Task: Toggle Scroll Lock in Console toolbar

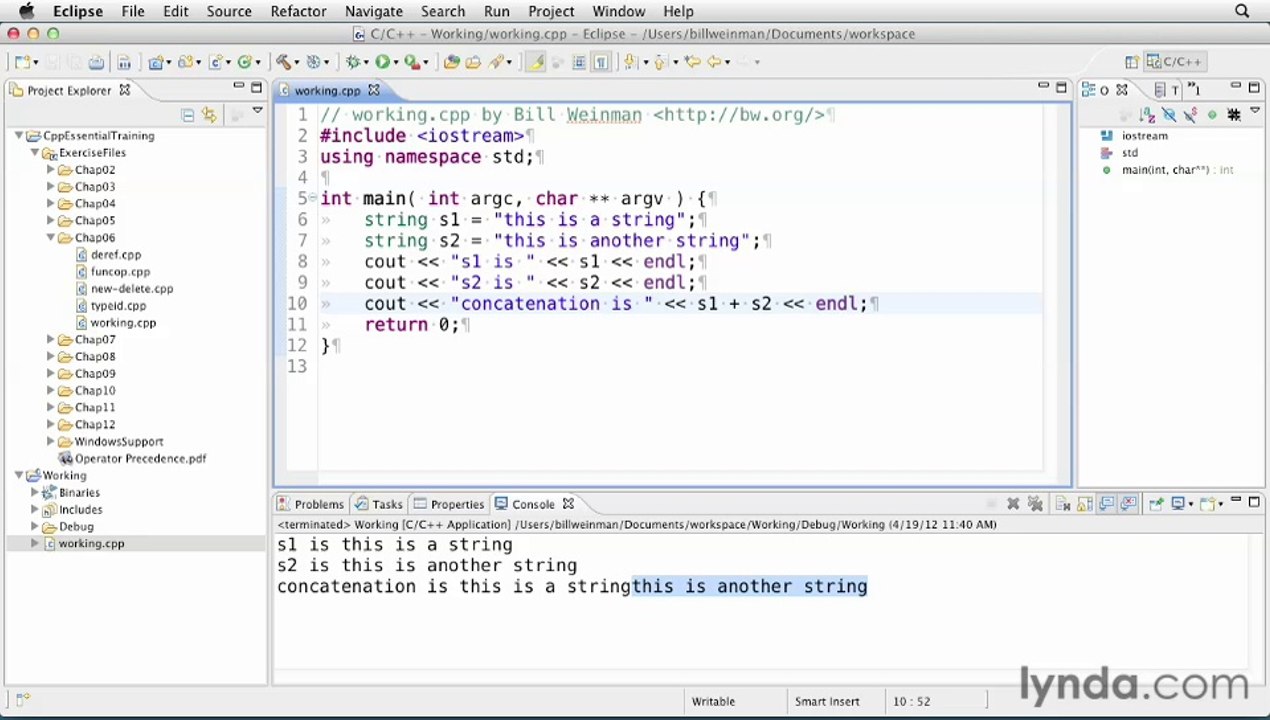Action: (x=1085, y=504)
